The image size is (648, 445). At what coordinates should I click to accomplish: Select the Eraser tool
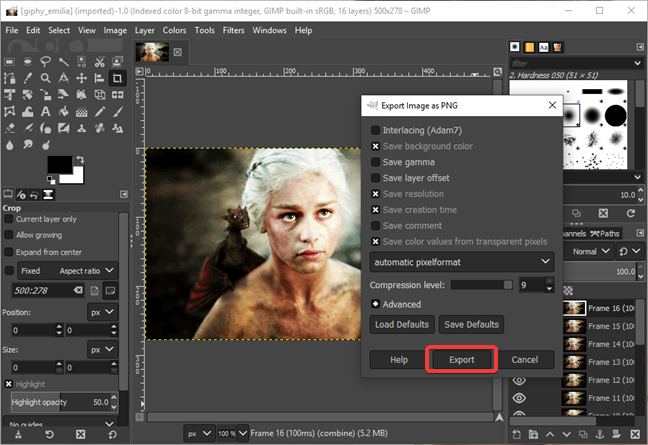[x=10, y=128]
